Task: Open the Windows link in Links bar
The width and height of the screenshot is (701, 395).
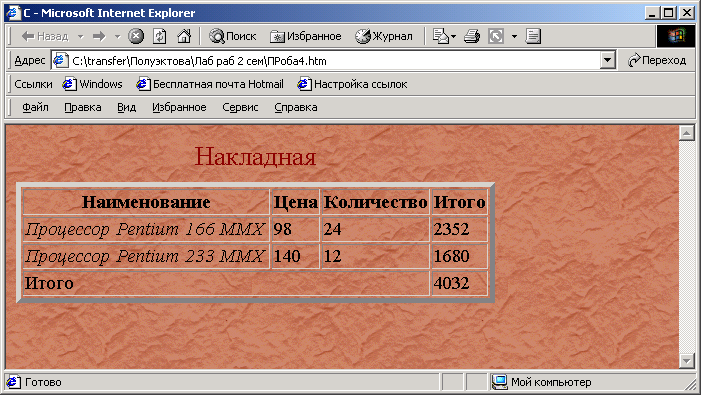Action: coord(93,84)
